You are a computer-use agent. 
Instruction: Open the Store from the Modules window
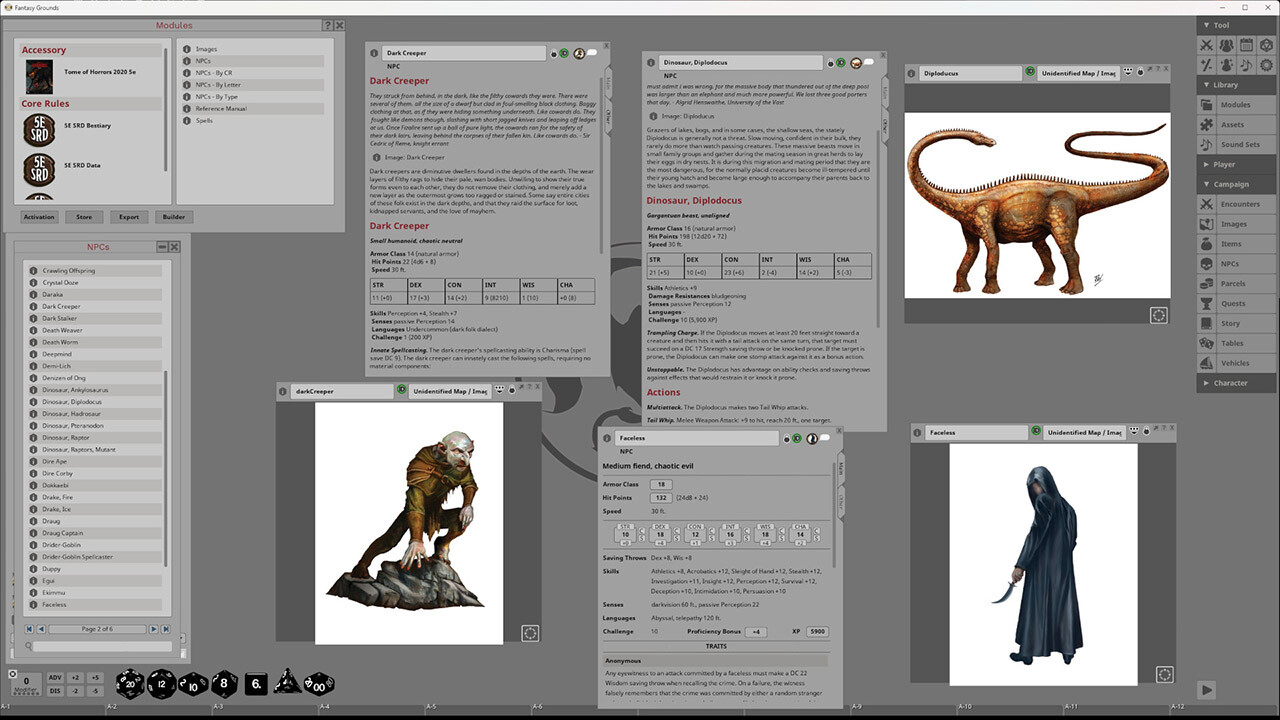(84, 216)
